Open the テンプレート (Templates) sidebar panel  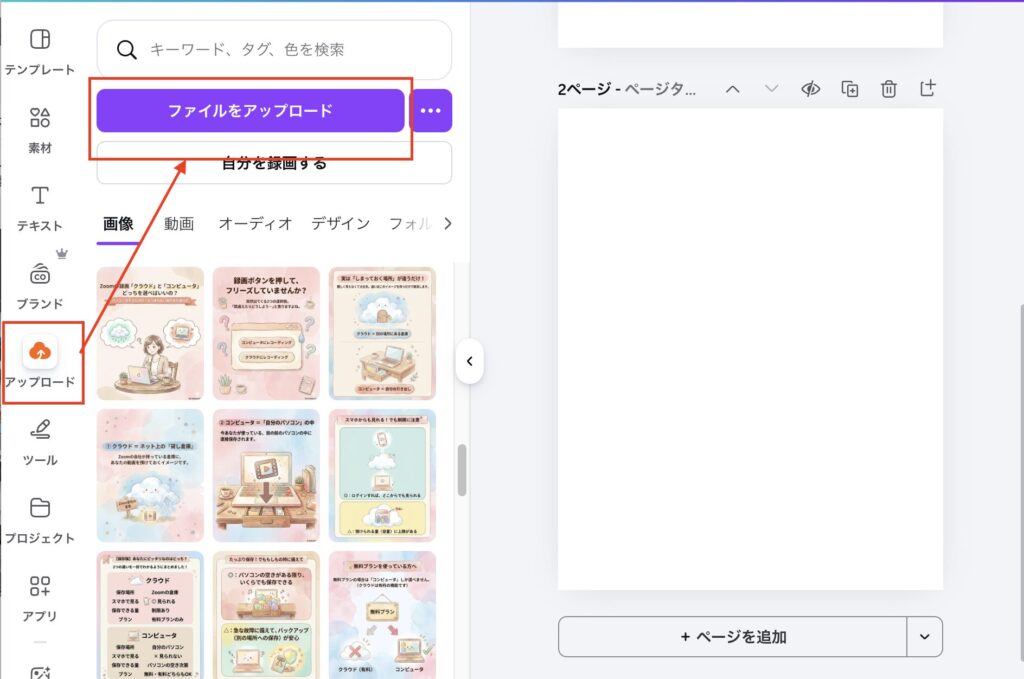[40, 50]
